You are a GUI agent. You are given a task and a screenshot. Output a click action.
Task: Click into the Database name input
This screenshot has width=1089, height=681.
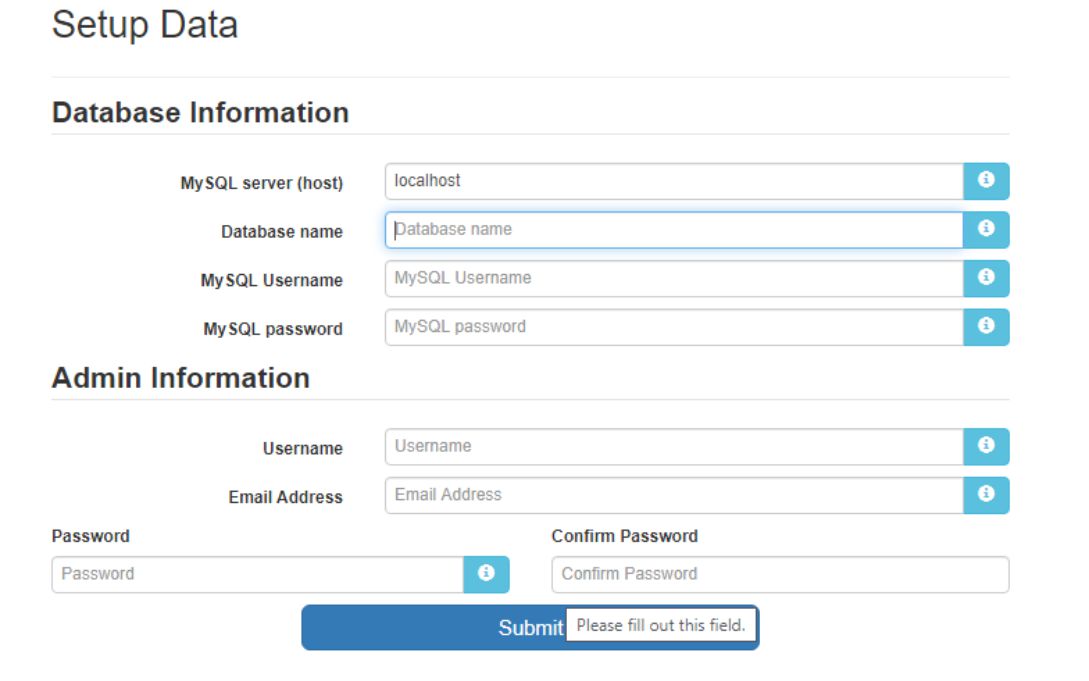tap(674, 230)
